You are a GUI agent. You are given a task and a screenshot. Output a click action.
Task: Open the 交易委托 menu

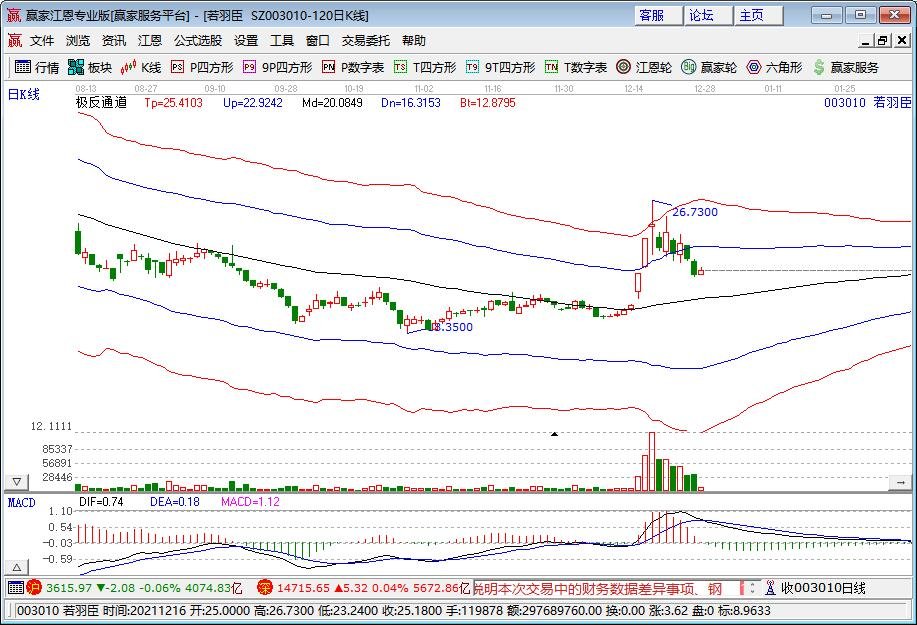366,40
